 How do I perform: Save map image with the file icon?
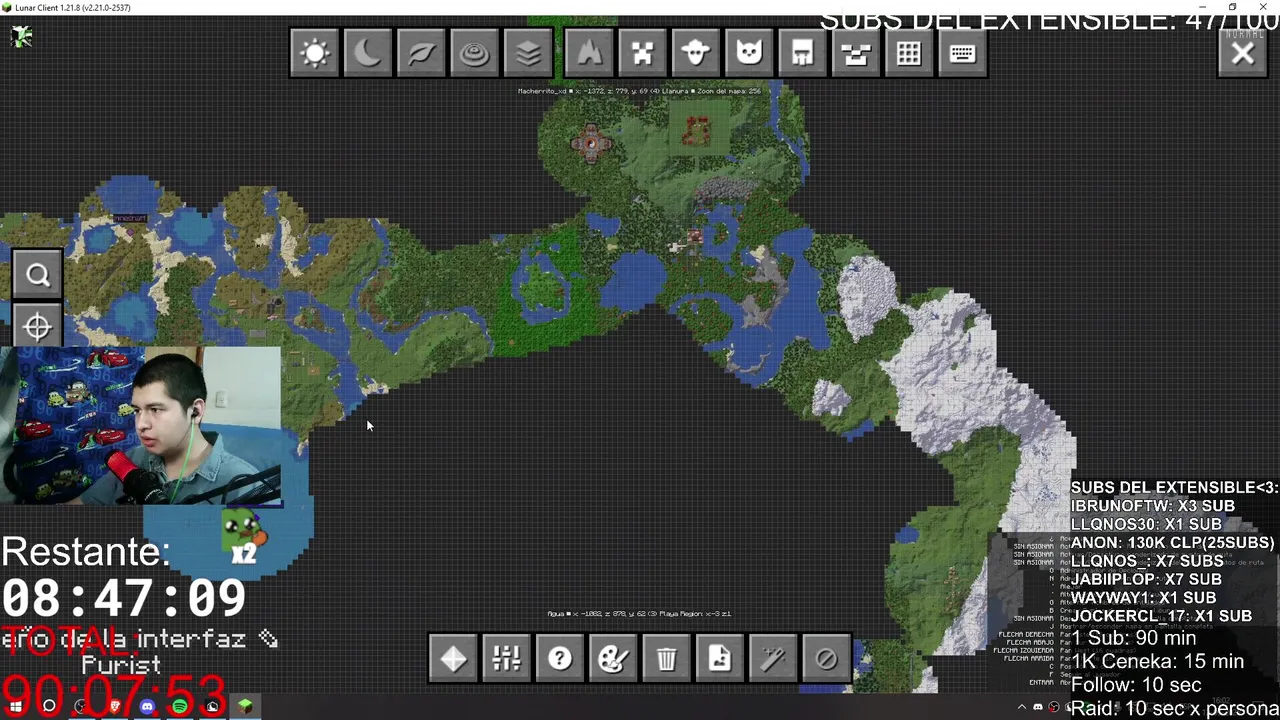click(x=720, y=658)
